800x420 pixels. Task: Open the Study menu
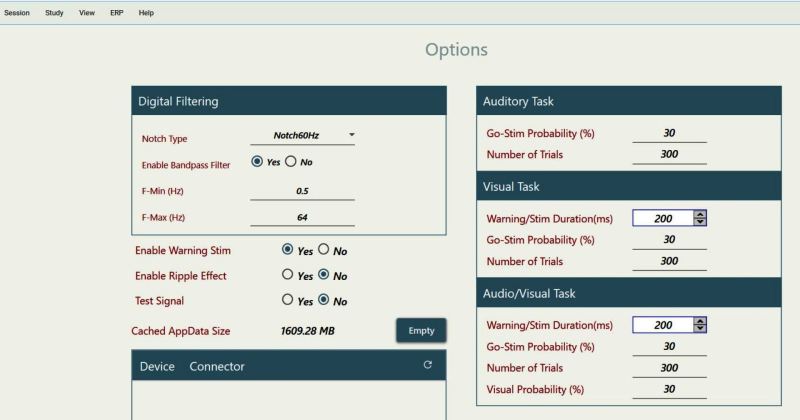(54, 13)
